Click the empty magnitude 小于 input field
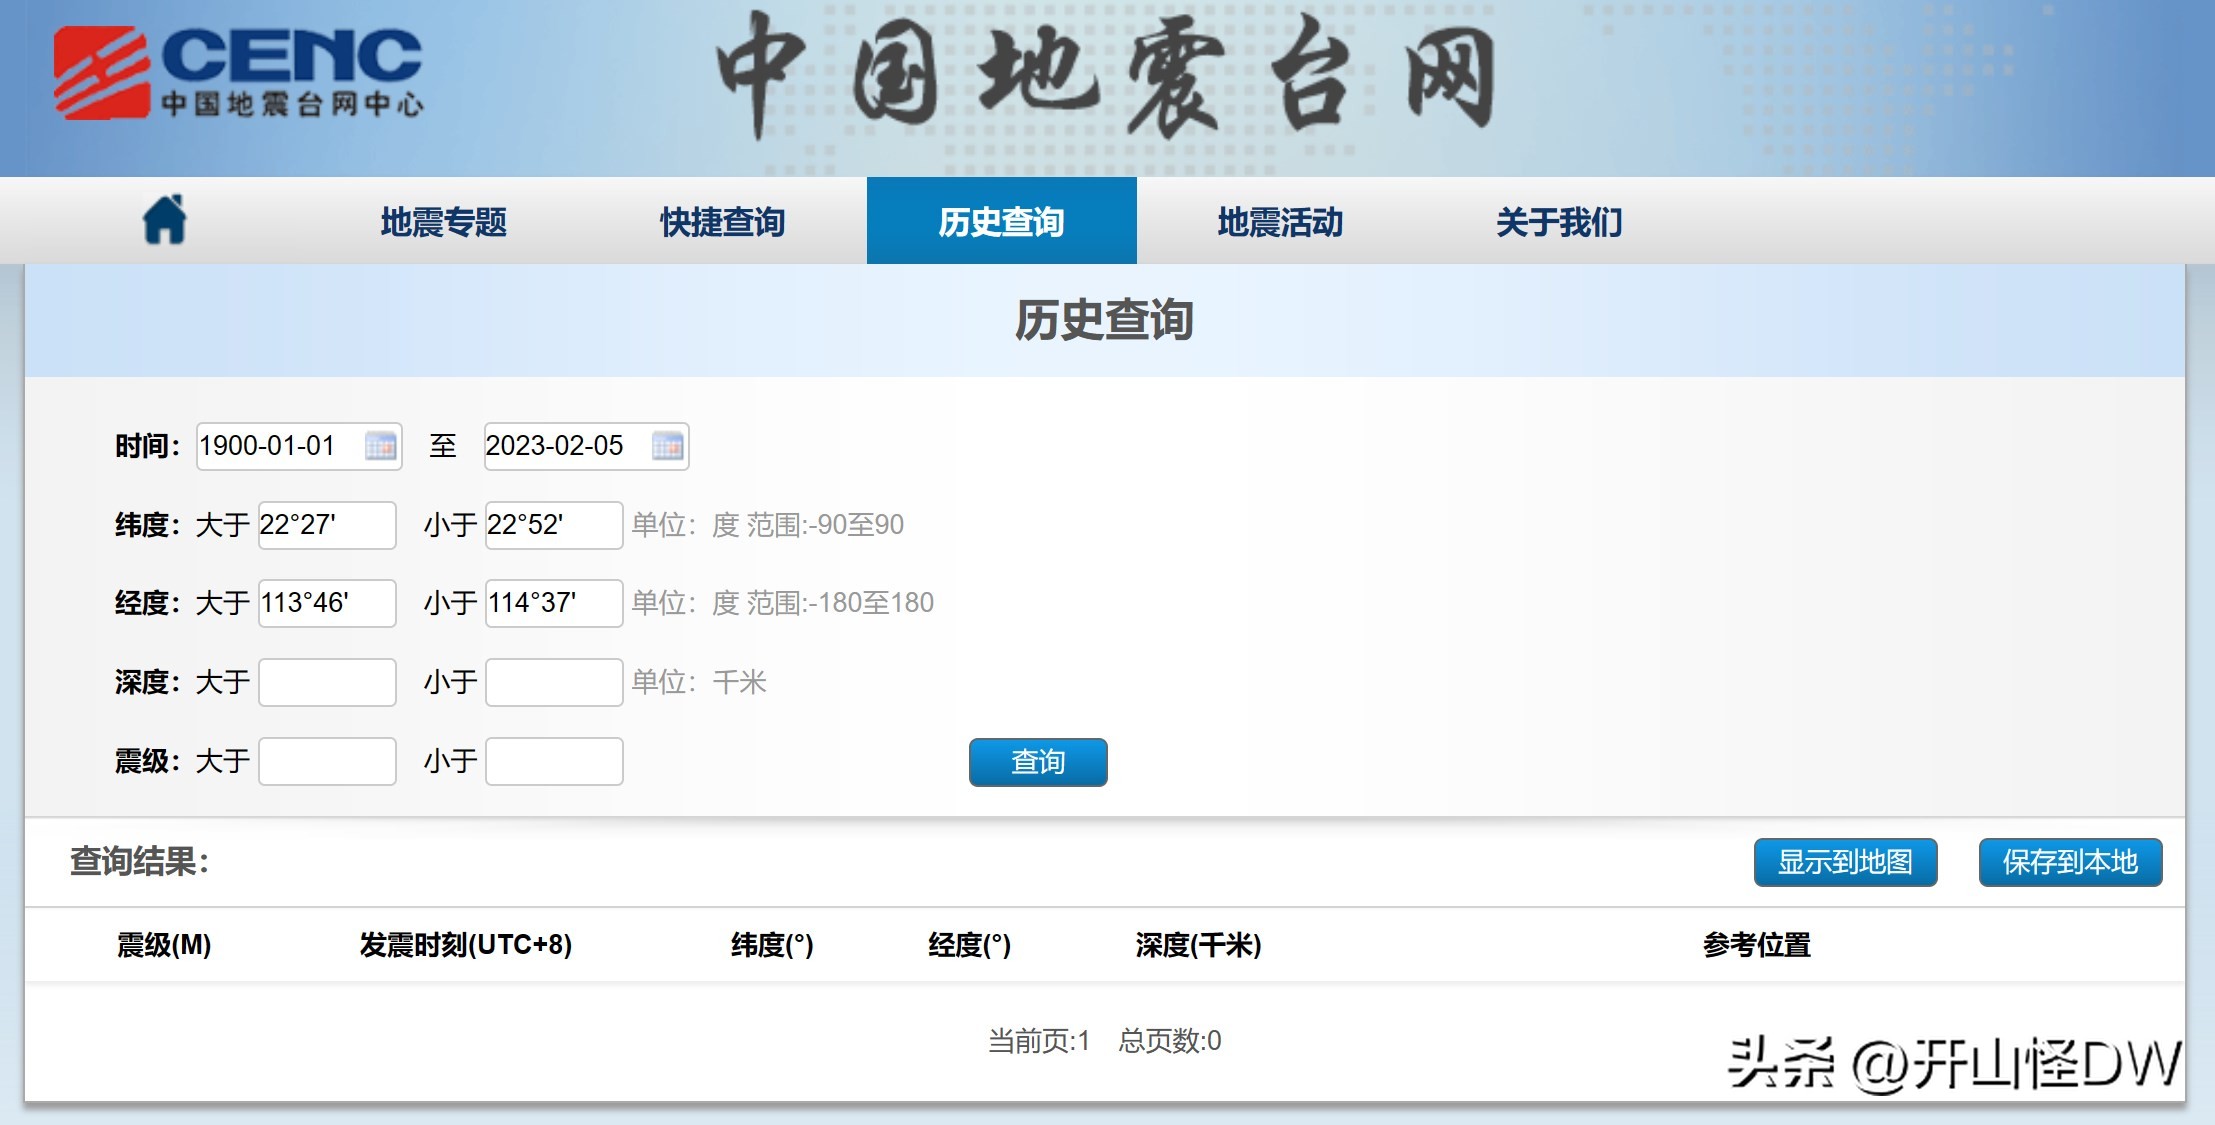The image size is (2215, 1125). [x=553, y=761]
